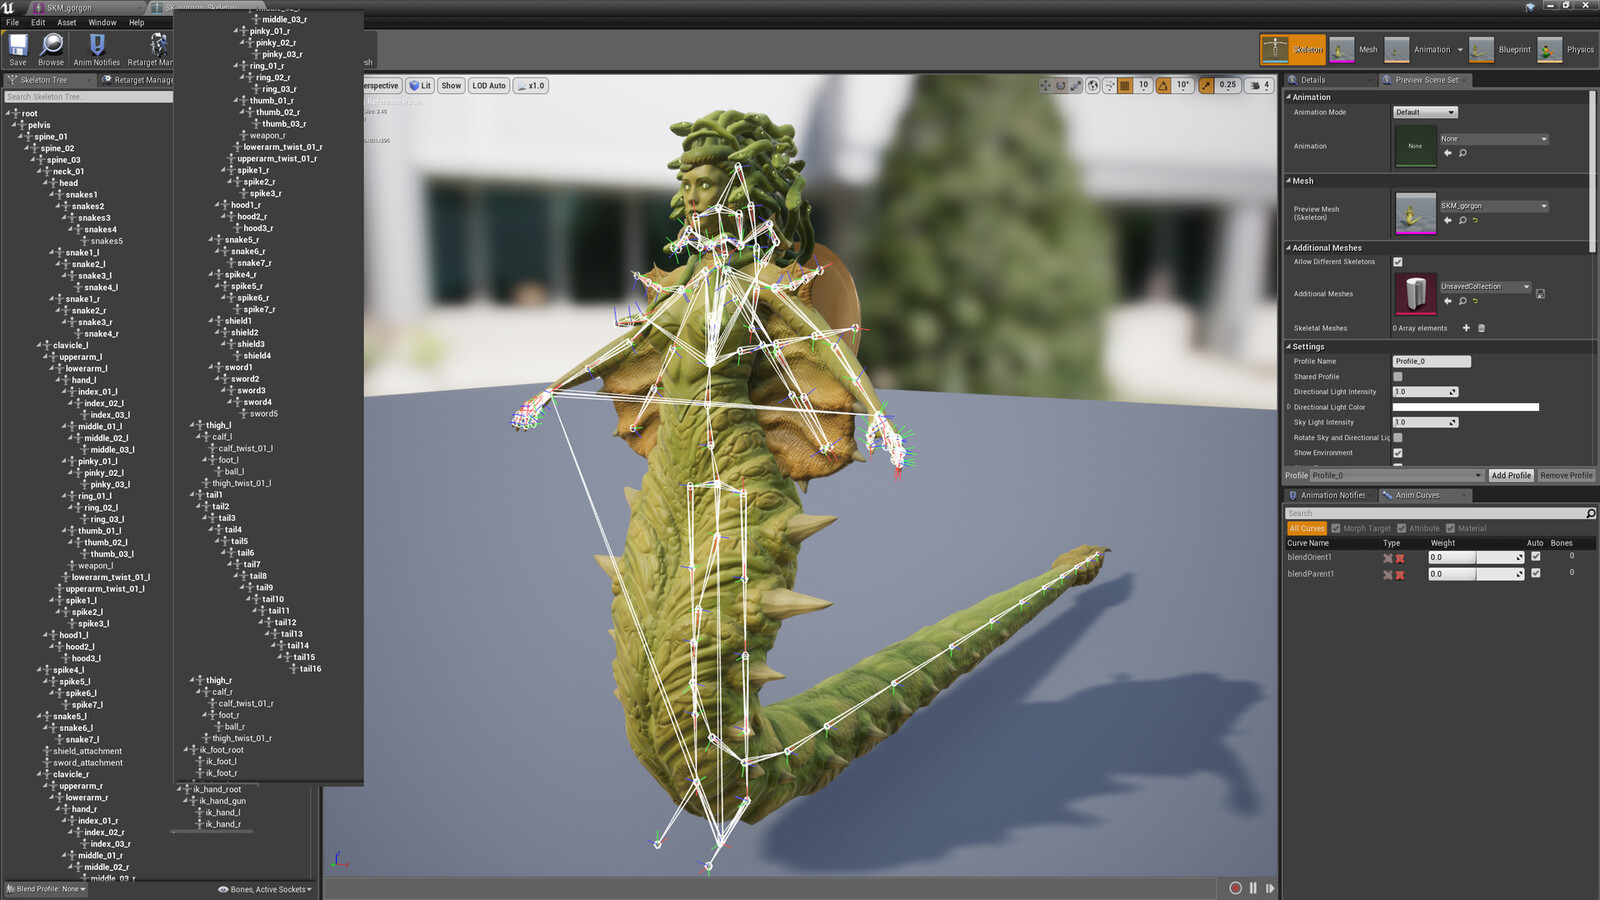1600x900 pixels.
Task: Reset Preview Mesh to default yellow arrow
Action: click(1475, 220)
